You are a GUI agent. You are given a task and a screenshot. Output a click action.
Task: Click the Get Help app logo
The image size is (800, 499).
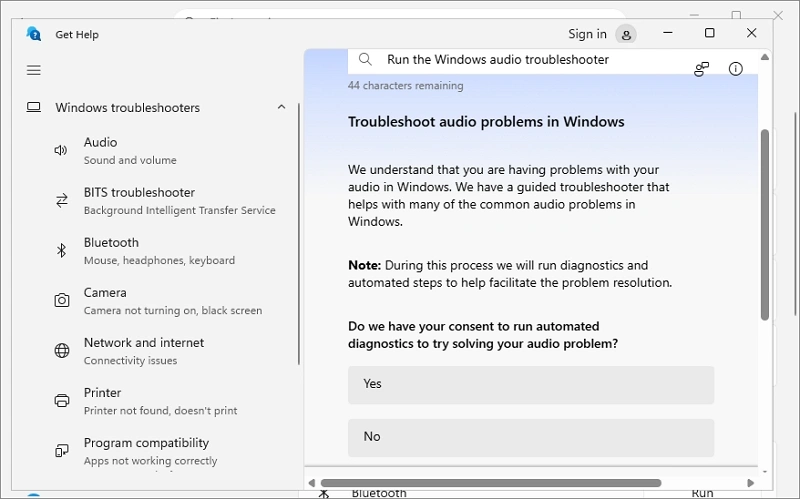pos(34,34)
